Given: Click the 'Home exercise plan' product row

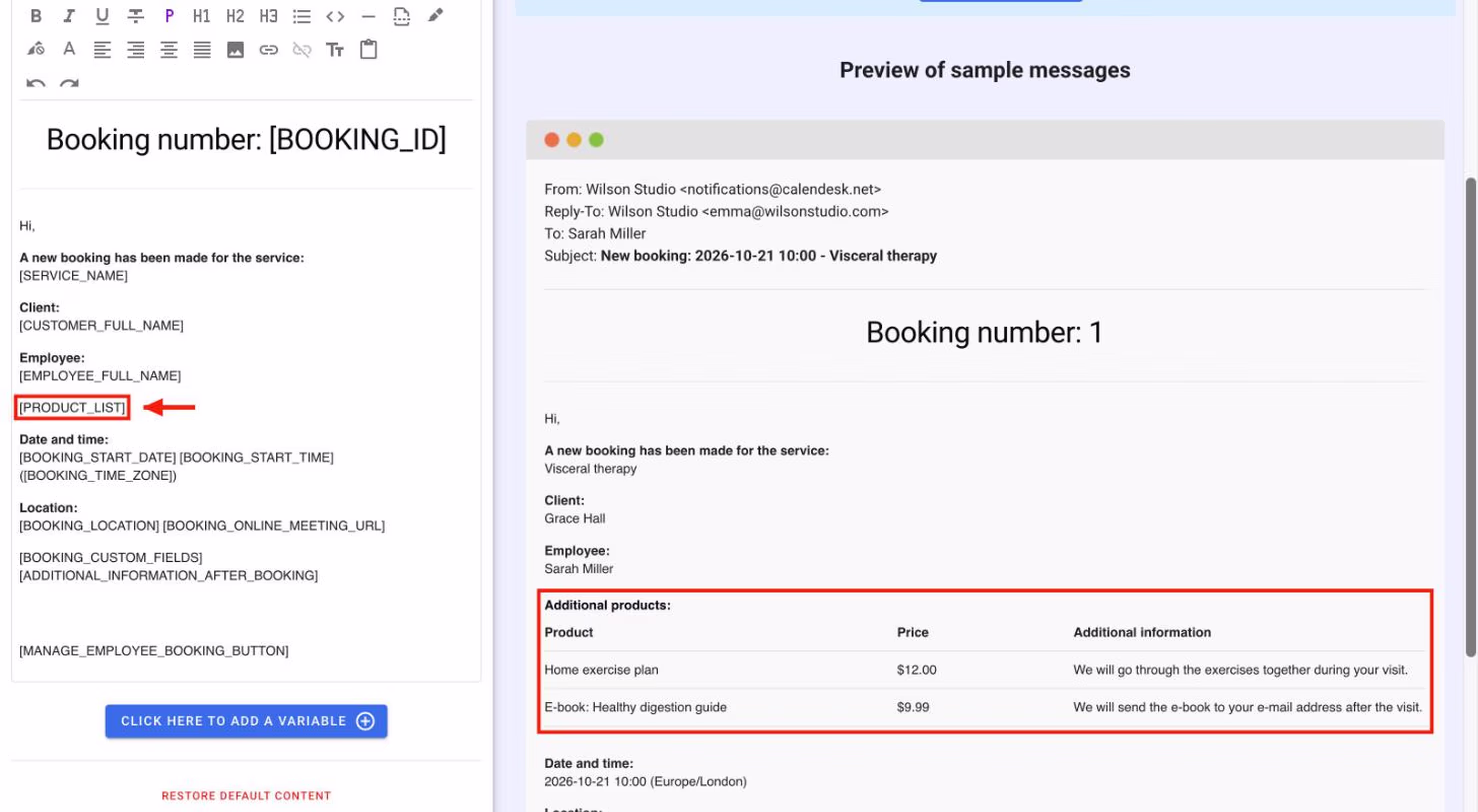Looking at the screenshot, I should coord(985,670).
